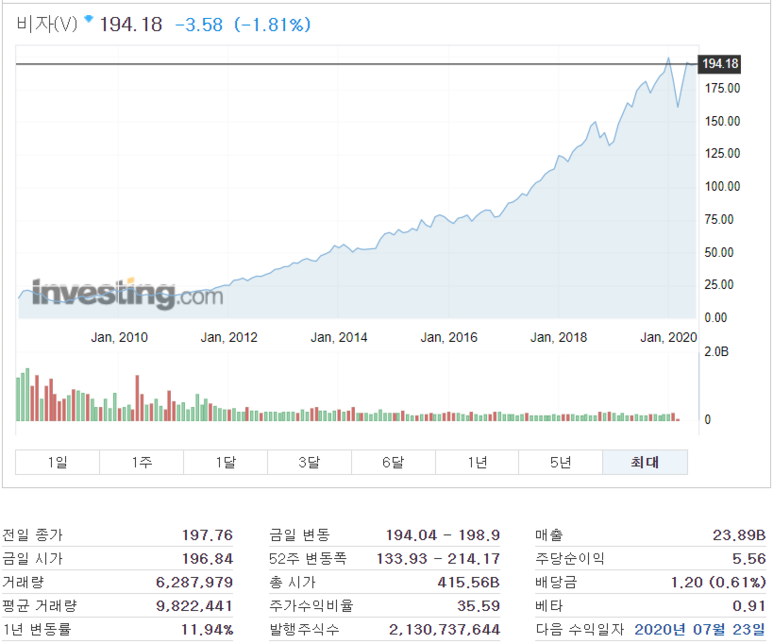The image size is (773, 644).
Task: Switch chart to 3달 range
Action: click(x=309, y=462)
